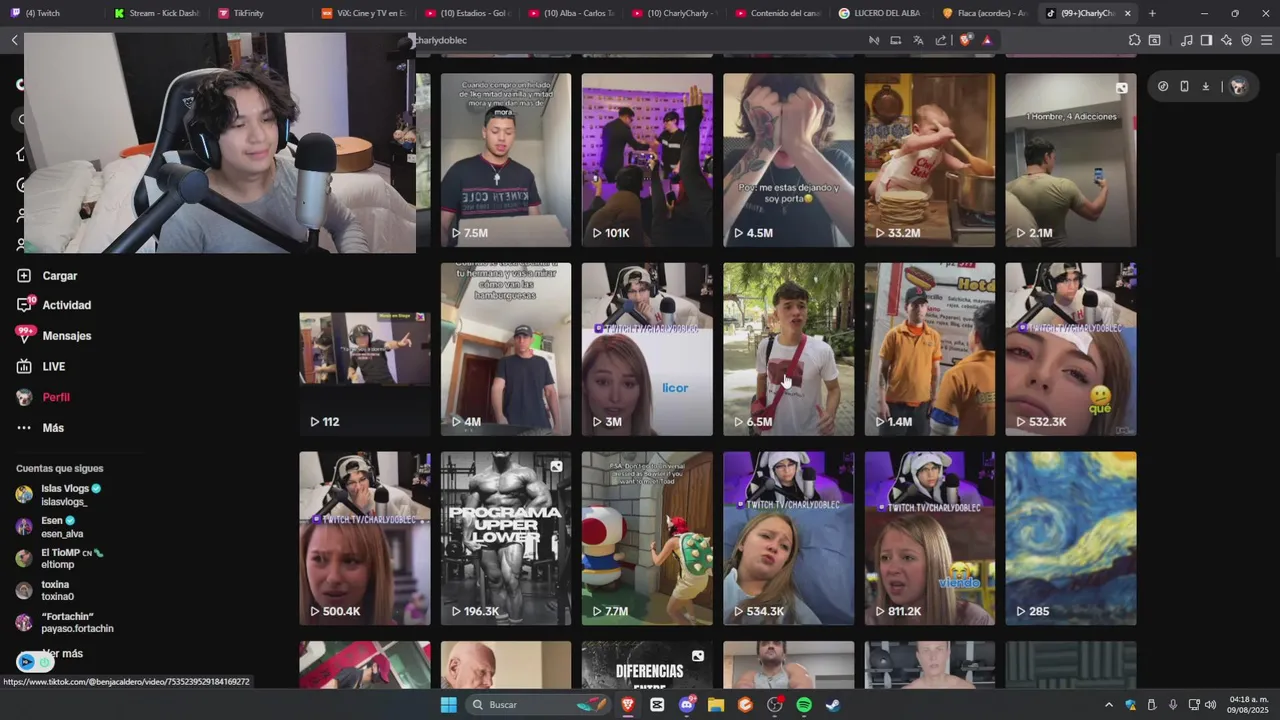
Task: Show hidden system tray icons chevron
Action: (1108, 705)
